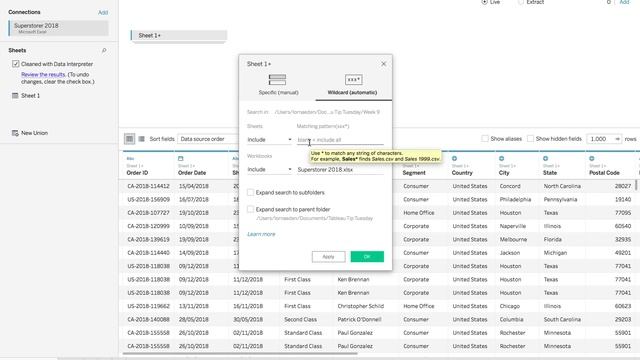Click New Union in the sidebar

pos(34,133)
